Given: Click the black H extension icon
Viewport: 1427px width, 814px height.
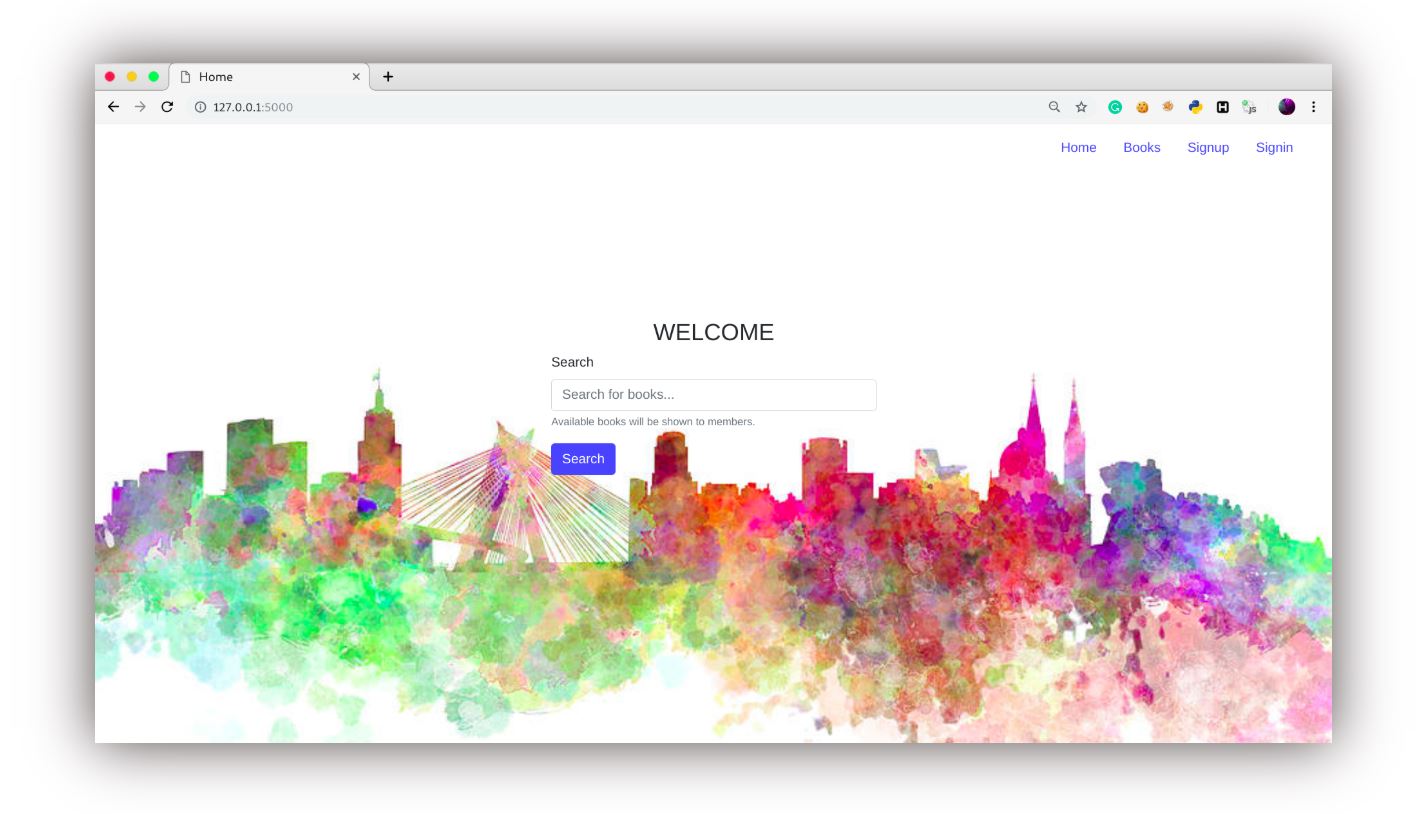Looking at the screenshot, I should 1222,107.
